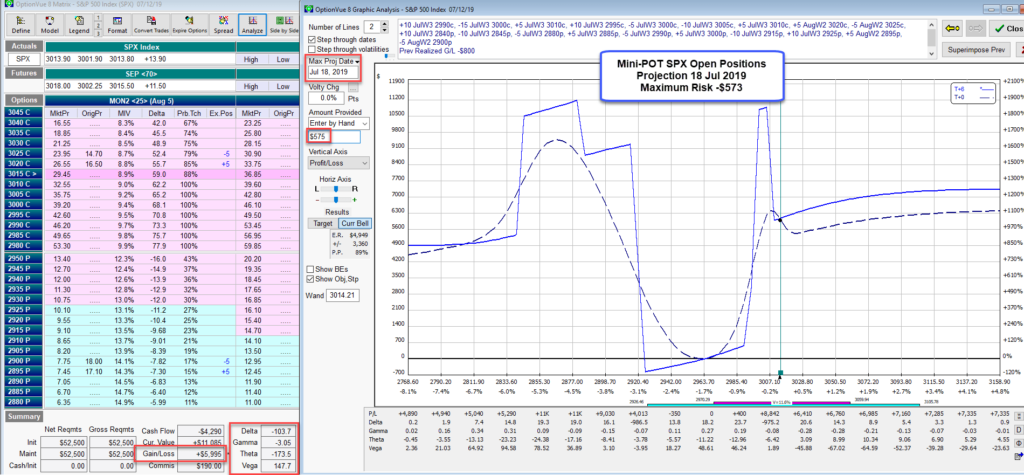Click the High button in the SEP futures row
The width and height of the screenshot is (1024, 475).
click(x=252, y=86)
